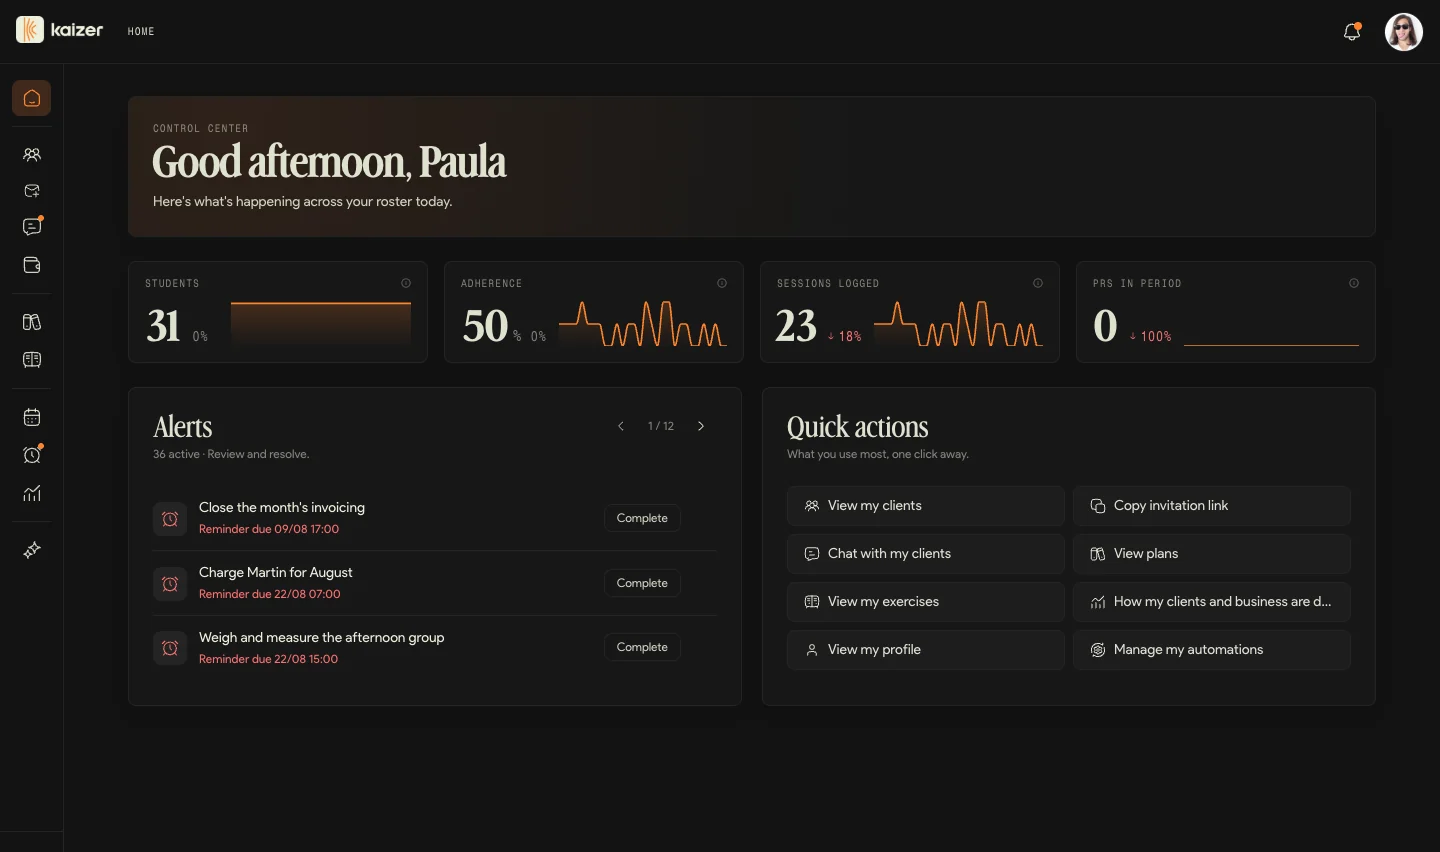
Task: Open the calendar icon in the sidebar
Action: click(x=32, y=417)
